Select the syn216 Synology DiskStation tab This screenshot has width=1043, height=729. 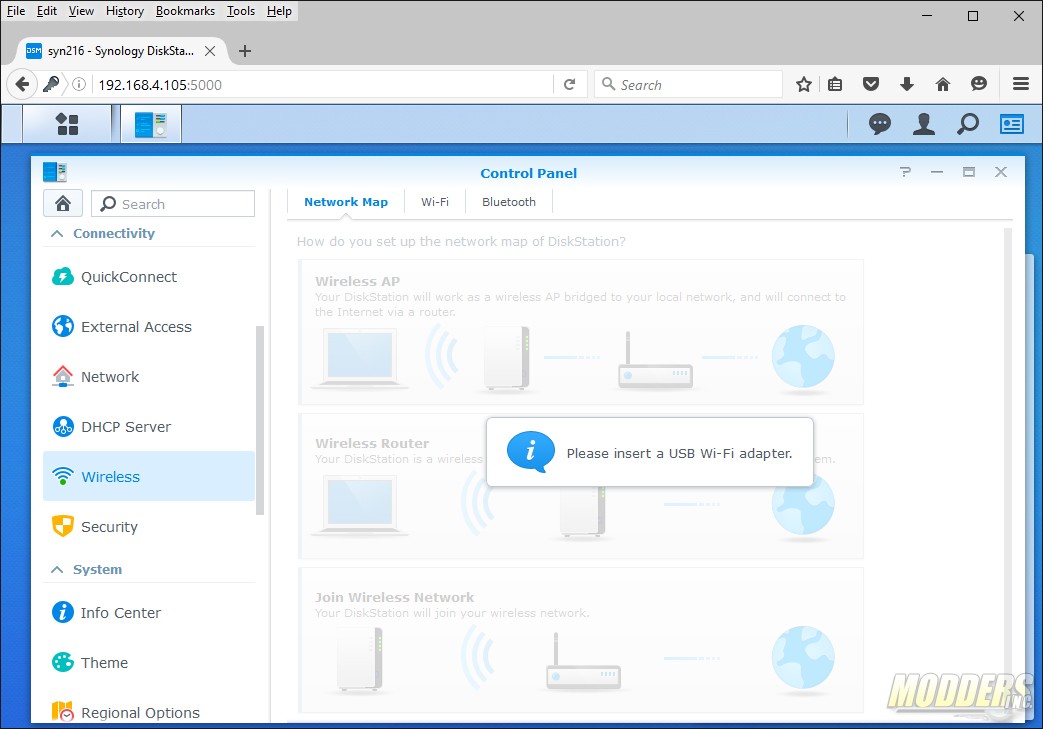120,51
